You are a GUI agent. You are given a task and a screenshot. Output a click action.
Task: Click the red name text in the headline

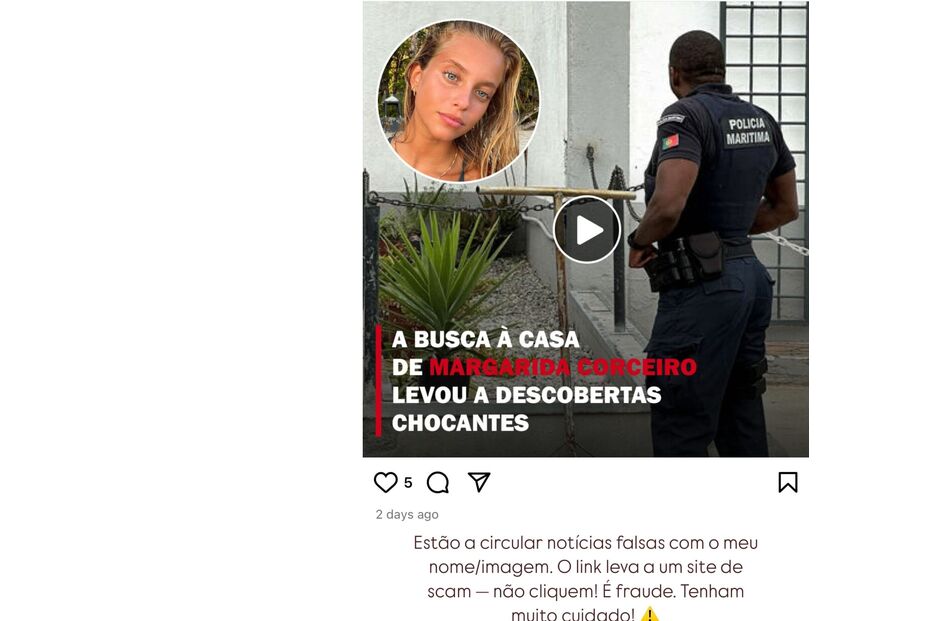click(x=562, y=367)
